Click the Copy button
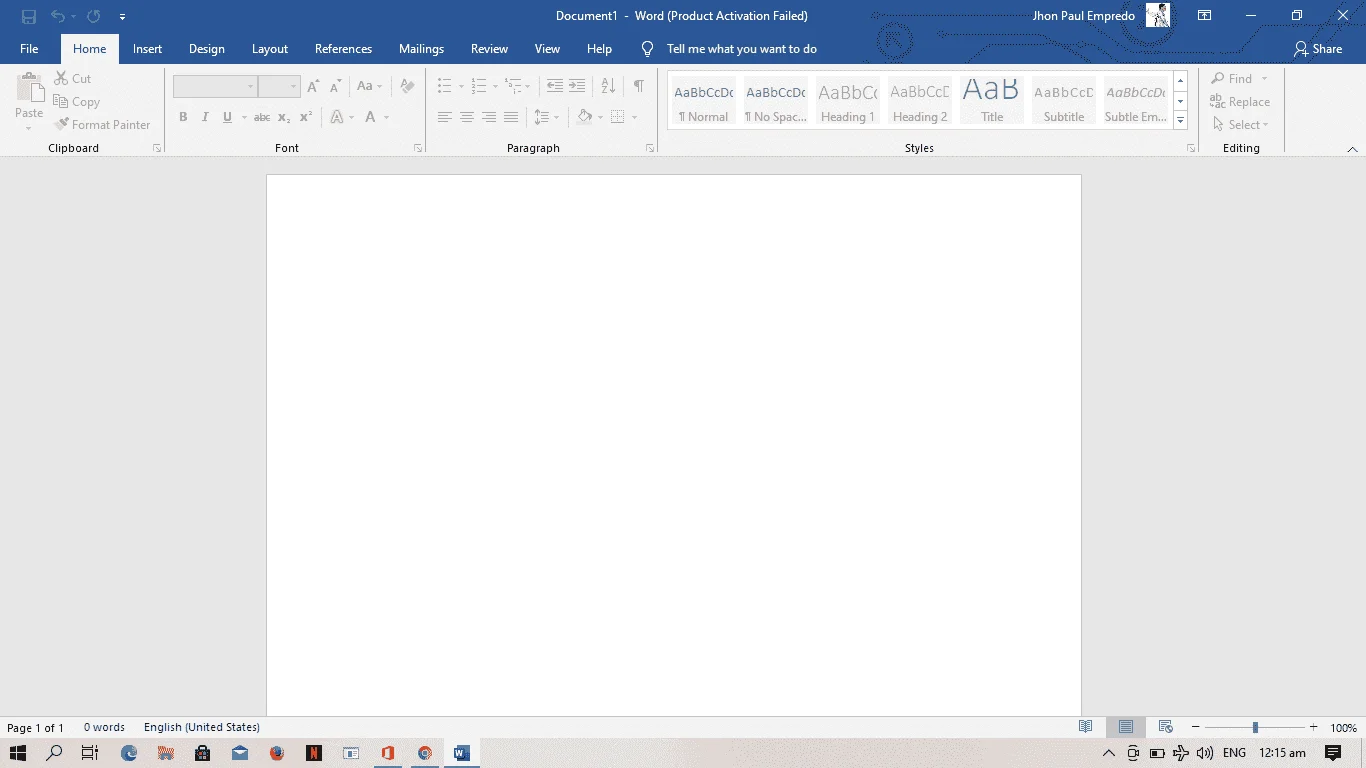 (77, 102)
